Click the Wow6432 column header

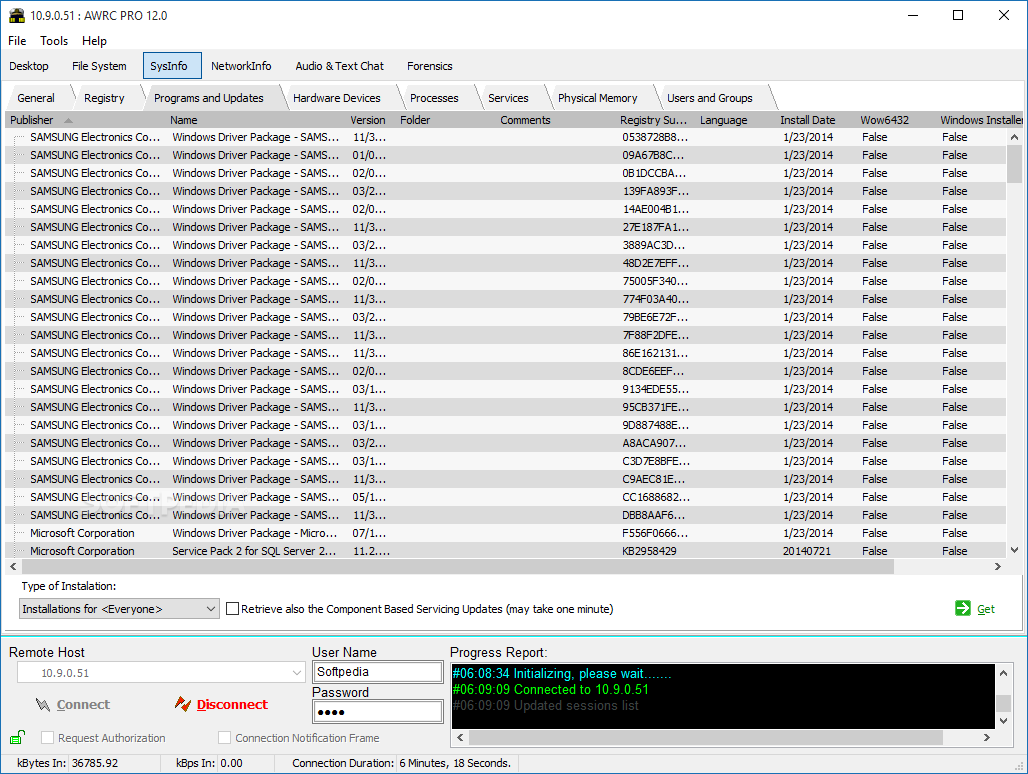click(884, 120)
